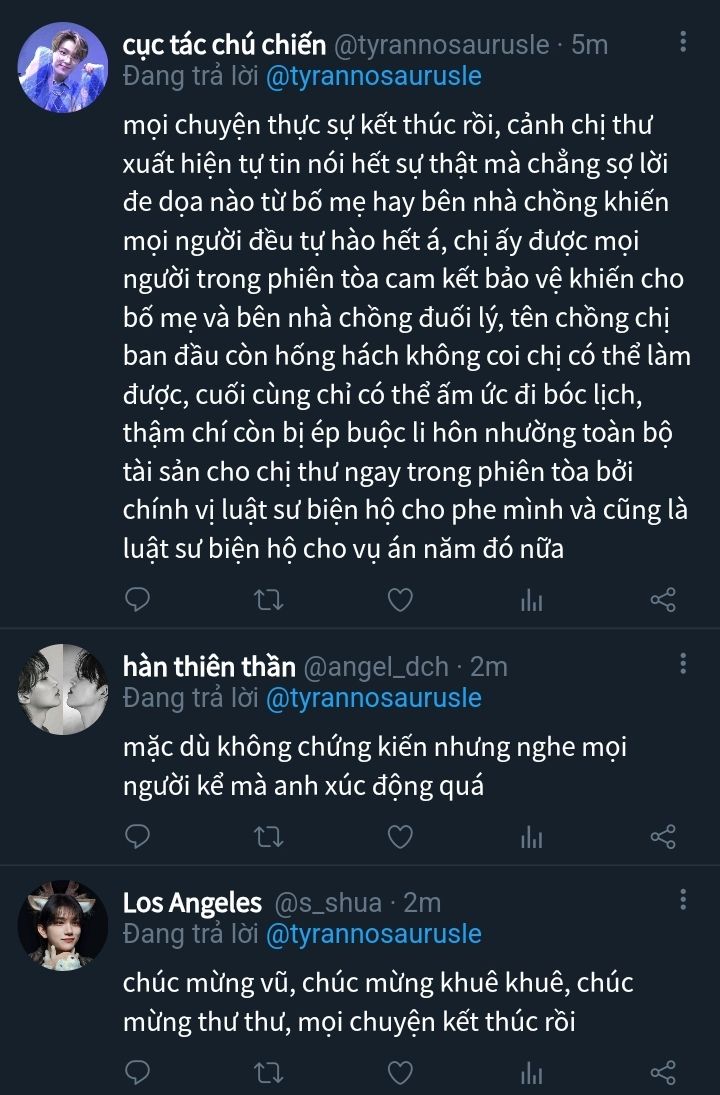Open hàn thiên thần's profile name

point(209,666)
